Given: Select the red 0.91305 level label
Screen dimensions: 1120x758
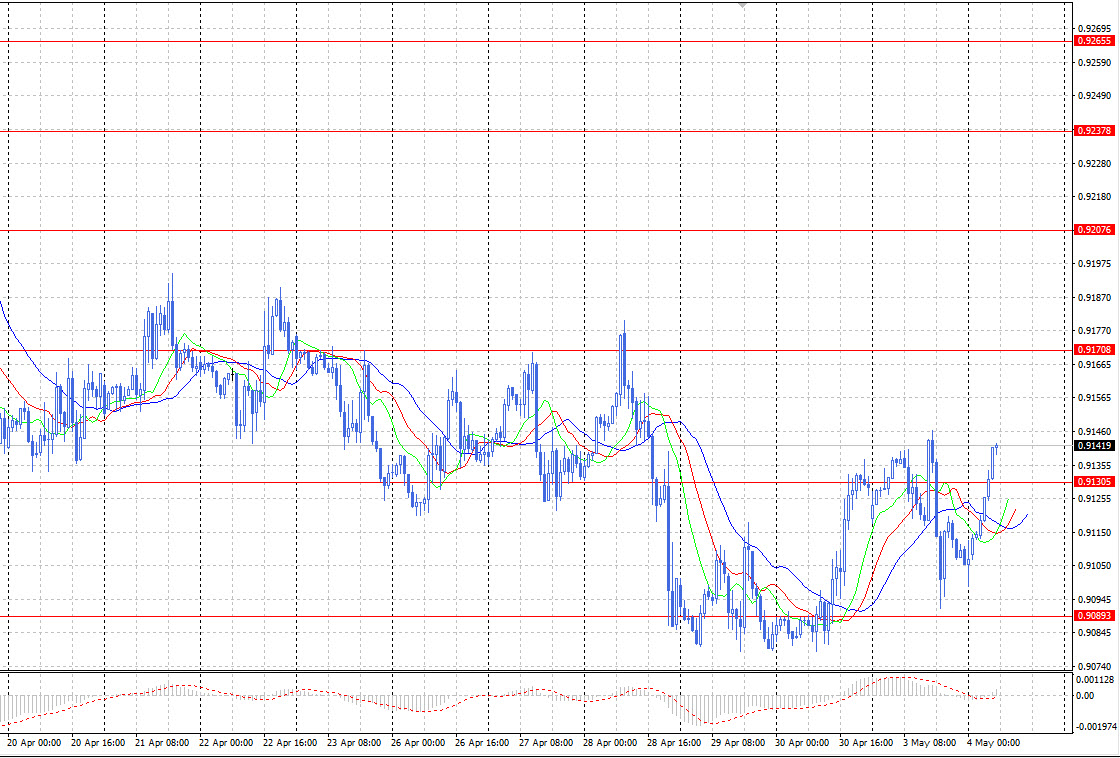Looking at the screenshot, I should [x=1094, y=482].
